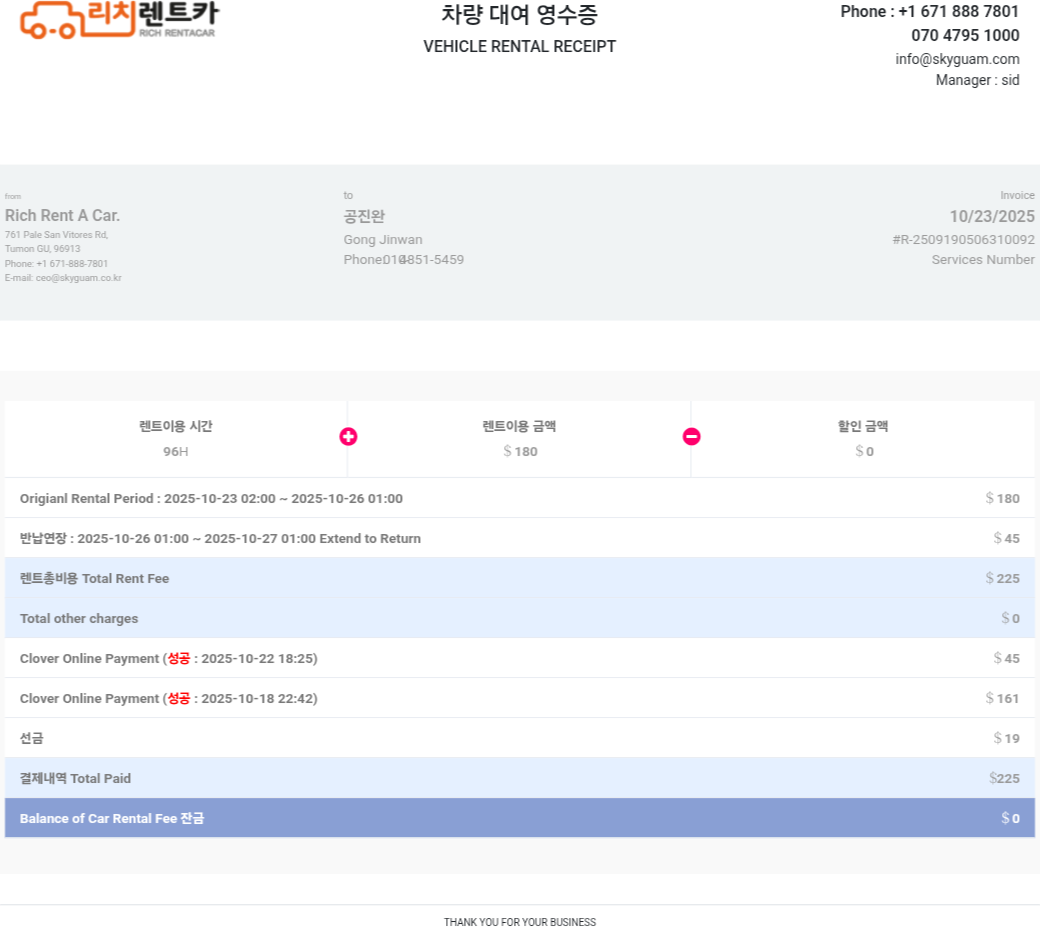Click the pink plus circle icon
This screenshot has width=1040, height=931.
click(x=348, y=437)
